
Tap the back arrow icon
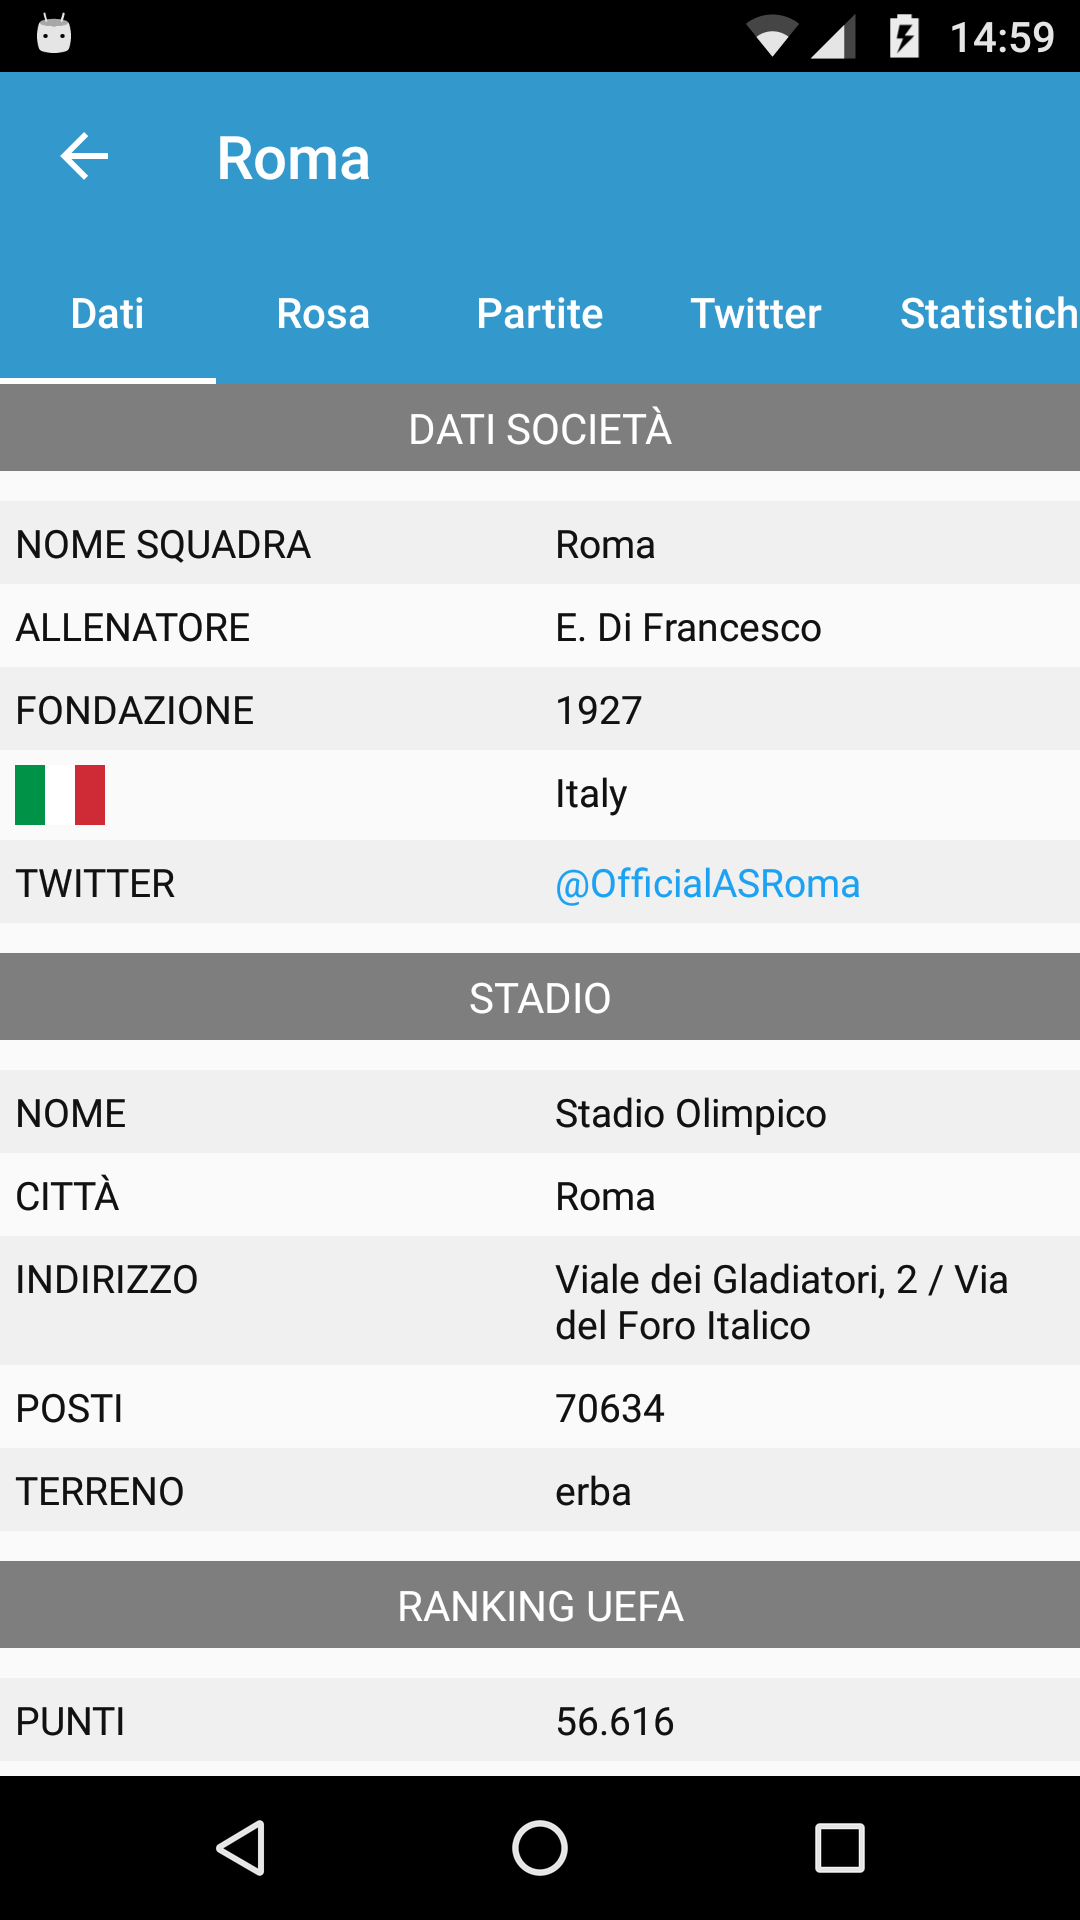84,157
